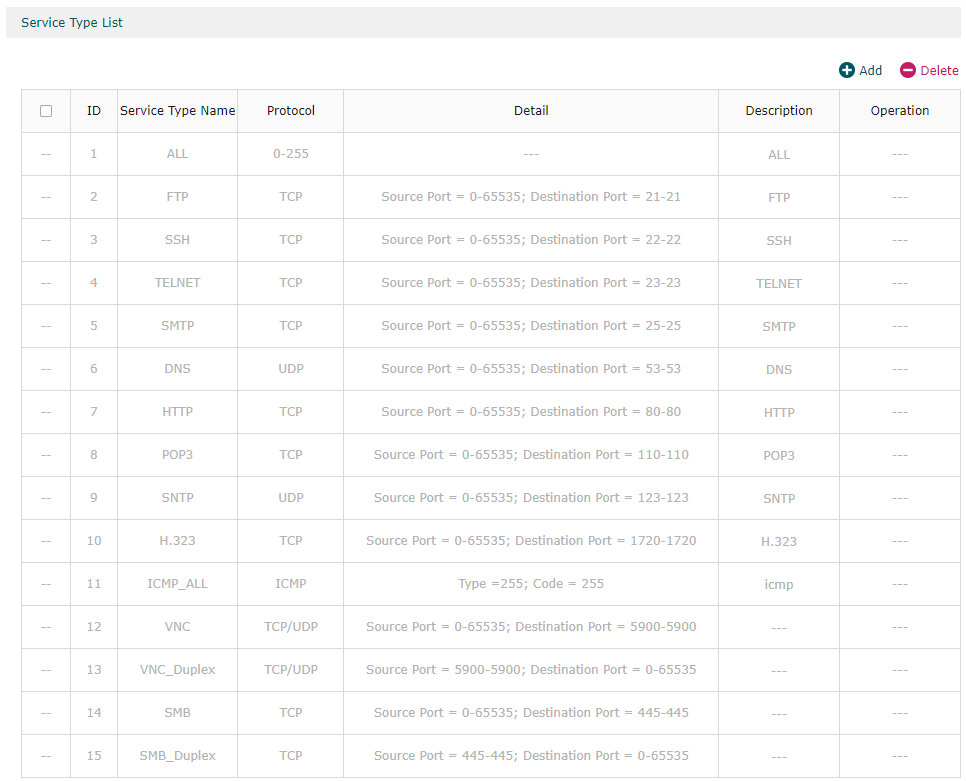Viewport: 966px width, 781px height.
Task: Click the SMB_Duplex service type name
Action: pos(177,756)
